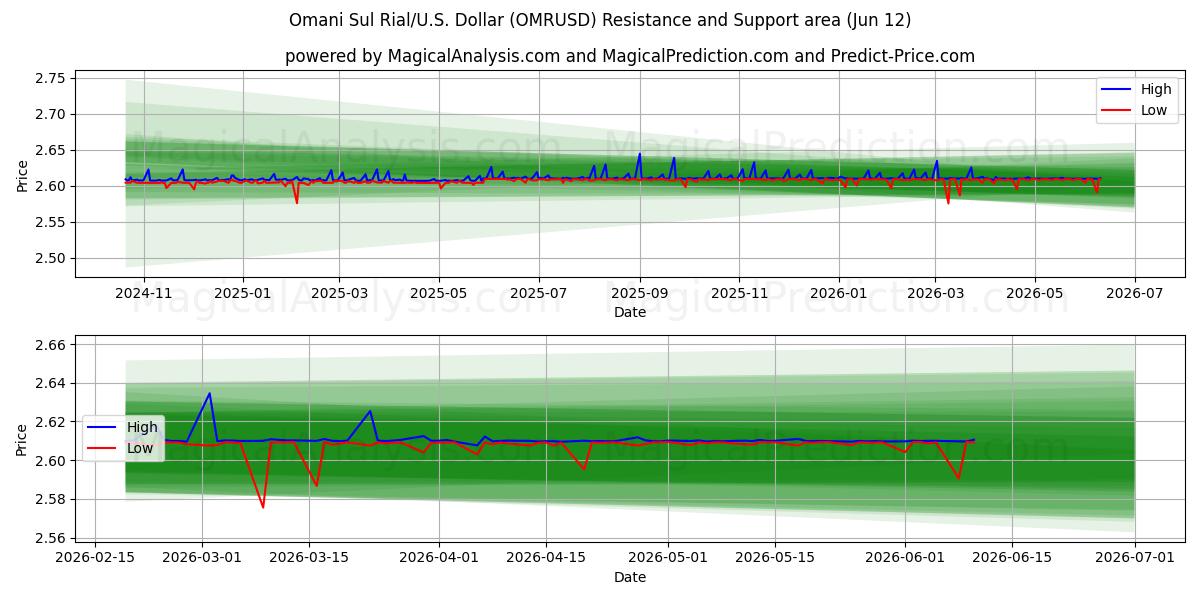Click the '2.56' price tick on bottom chart
This screenshot has width=1200, height=600.
[x=52, y=538]
